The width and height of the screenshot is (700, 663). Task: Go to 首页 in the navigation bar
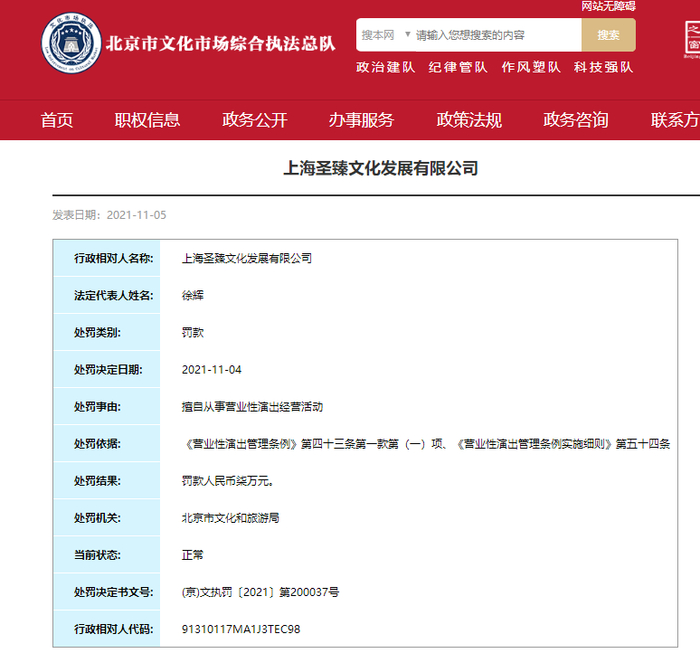click(x=57, y=120)
